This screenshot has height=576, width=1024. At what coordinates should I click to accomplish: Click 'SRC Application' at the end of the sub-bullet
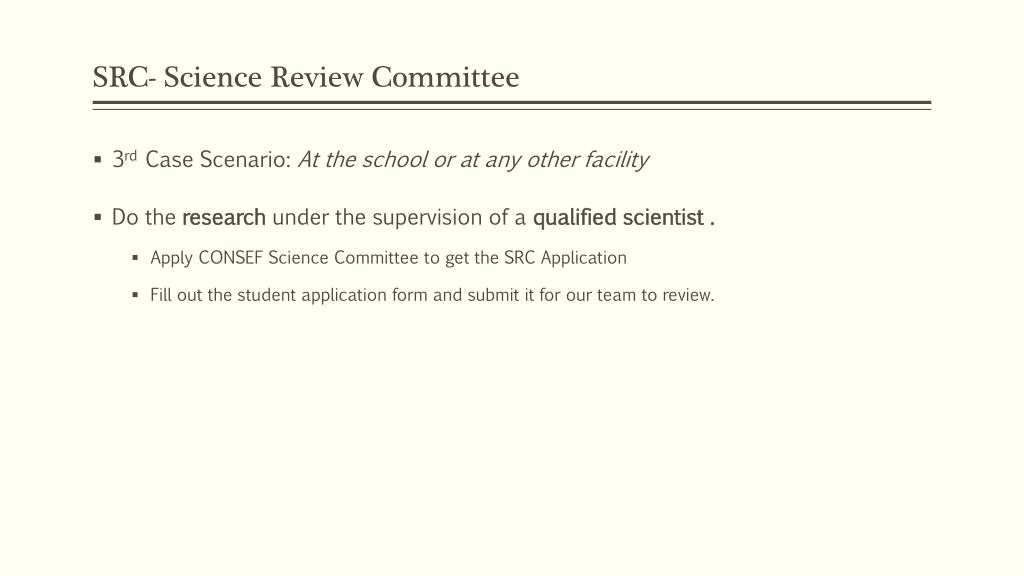[x=565, y=258]
